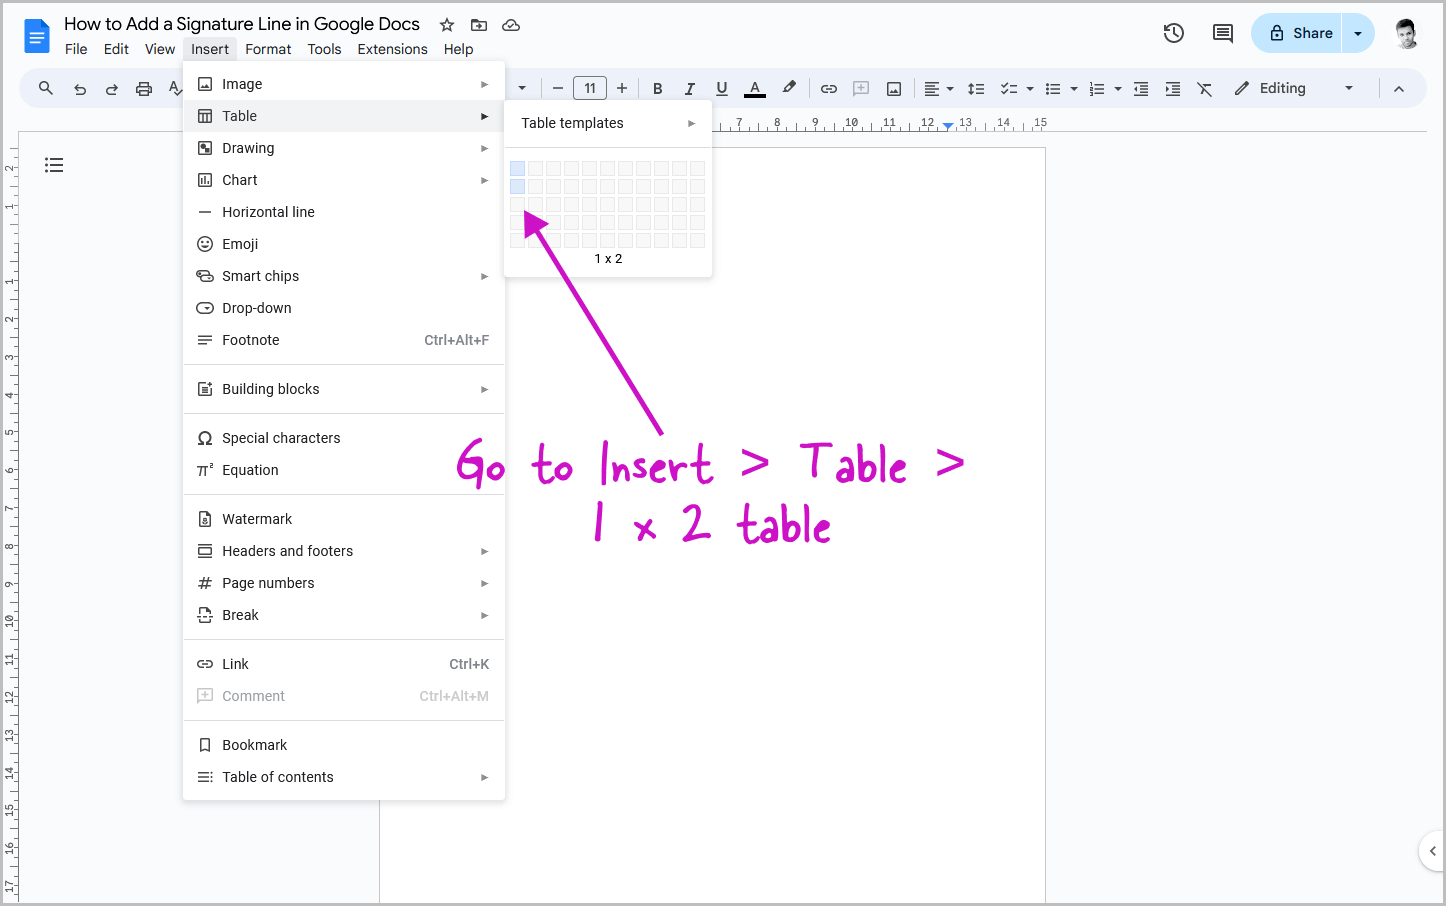Open checklist toolbar button
The image size is (1446, 906).
[x=1009, y=88]
